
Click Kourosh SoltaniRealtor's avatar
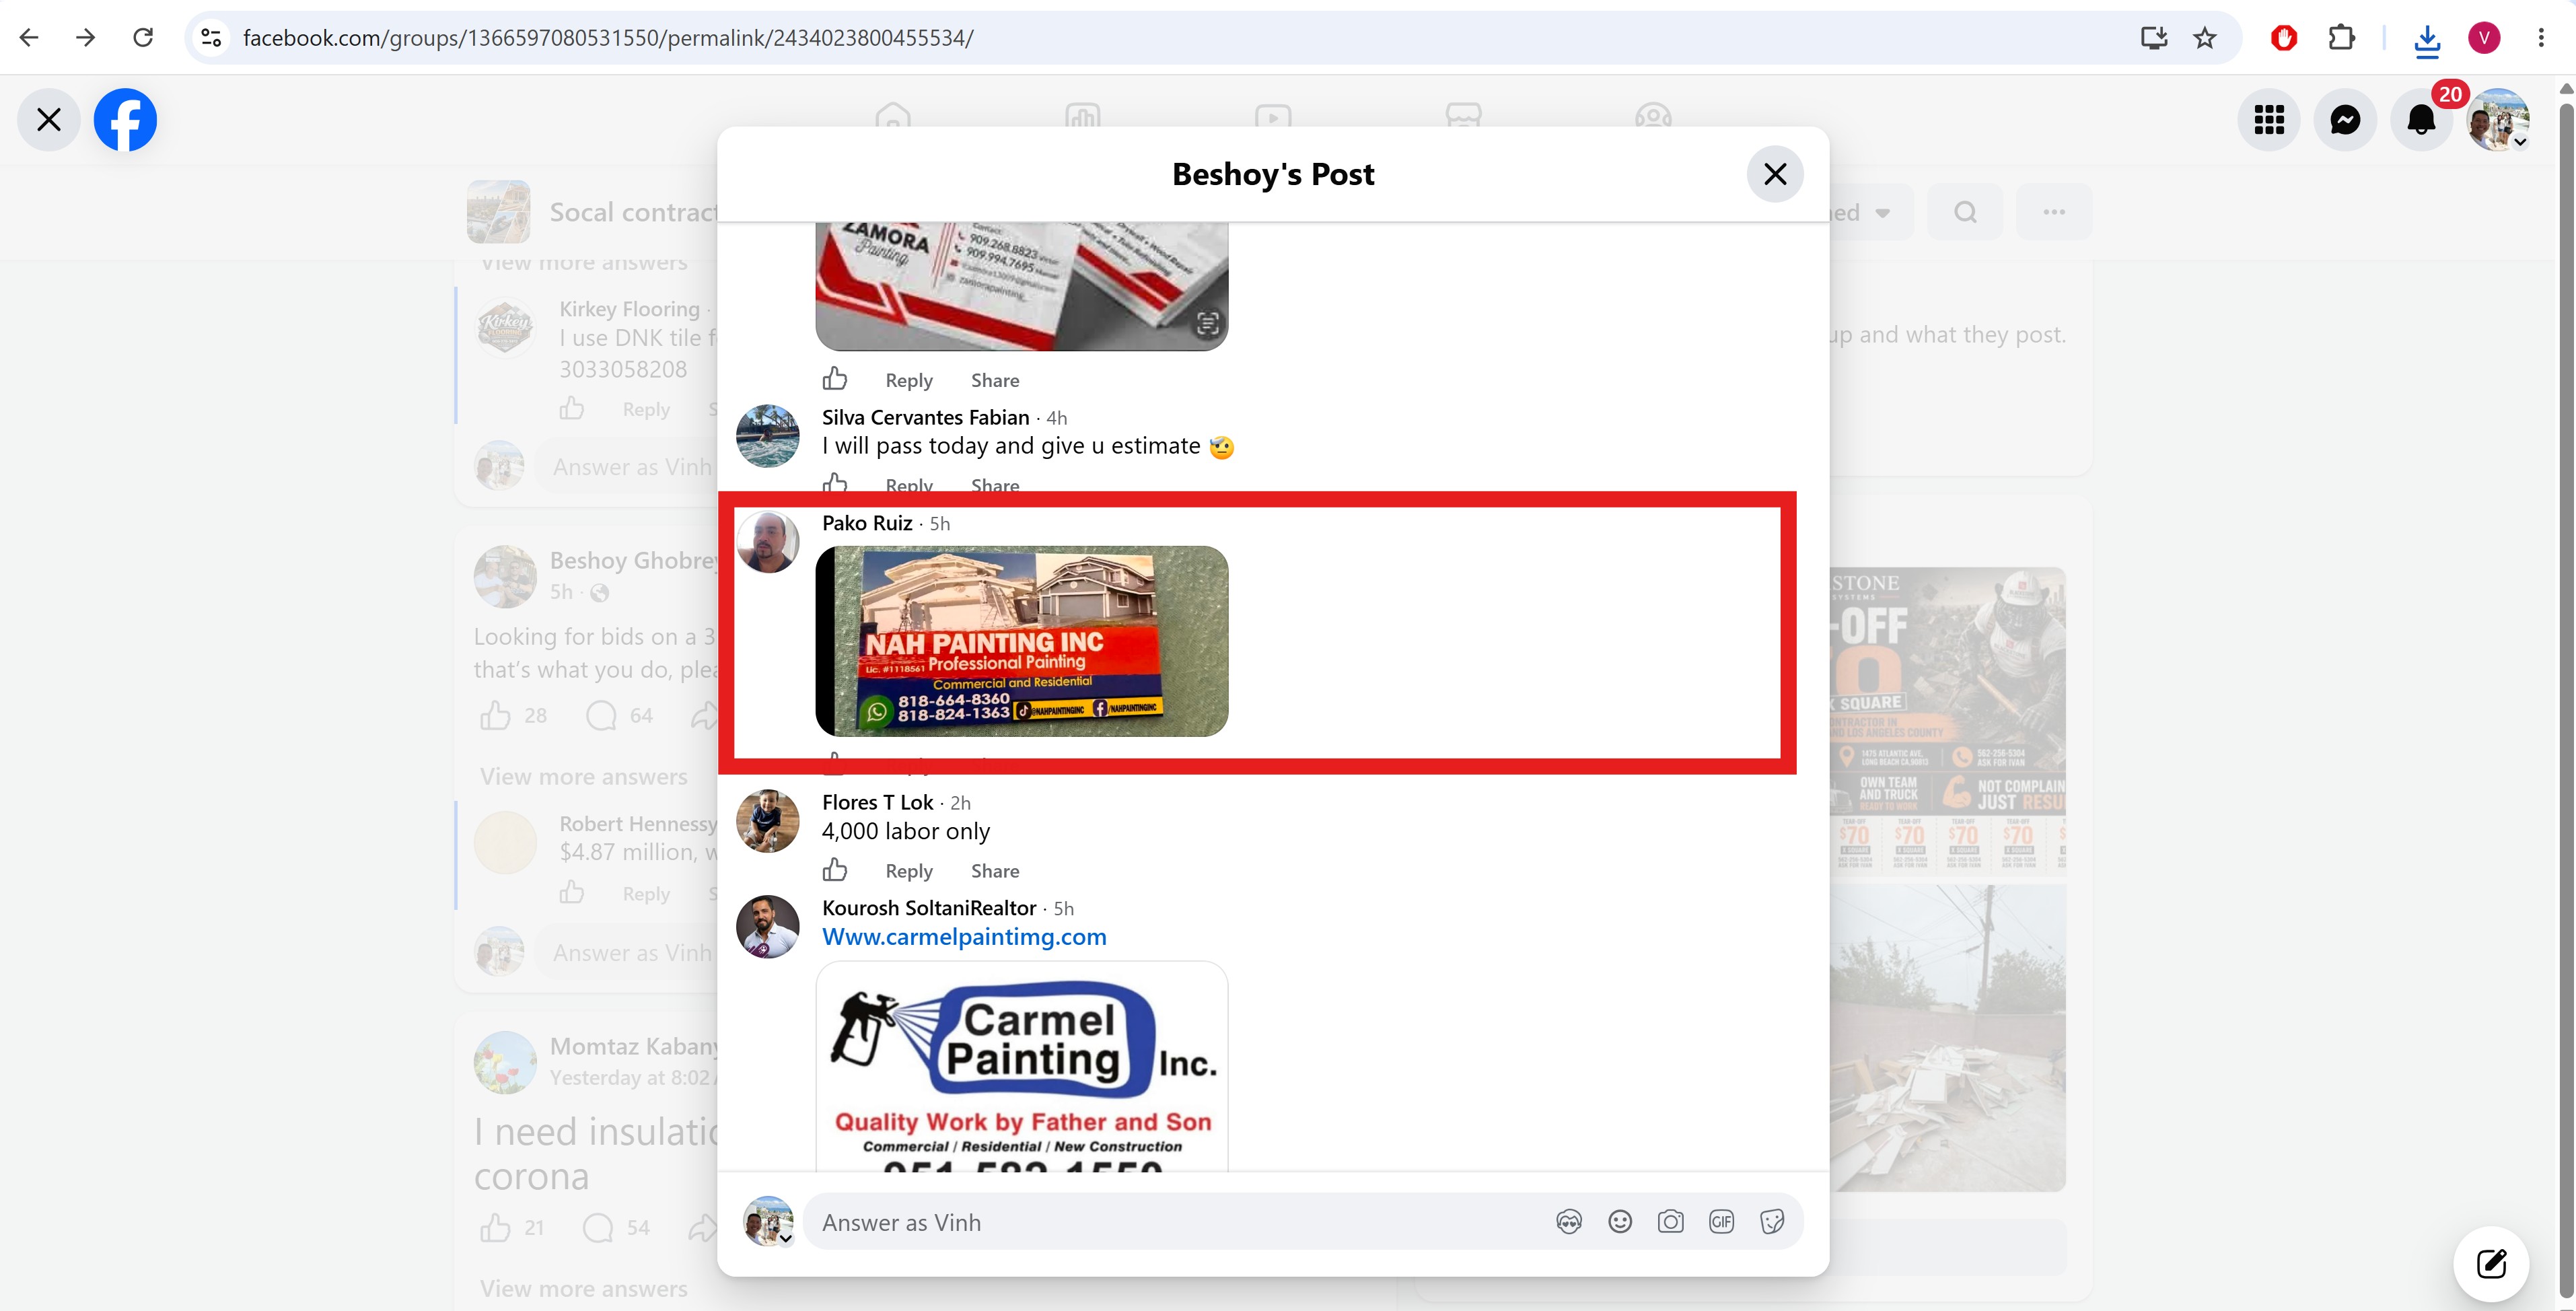(x=768, y=927)
